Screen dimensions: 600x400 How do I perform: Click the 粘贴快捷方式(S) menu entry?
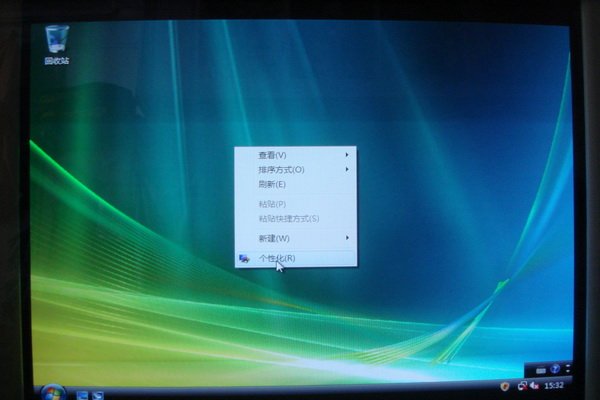296,219
